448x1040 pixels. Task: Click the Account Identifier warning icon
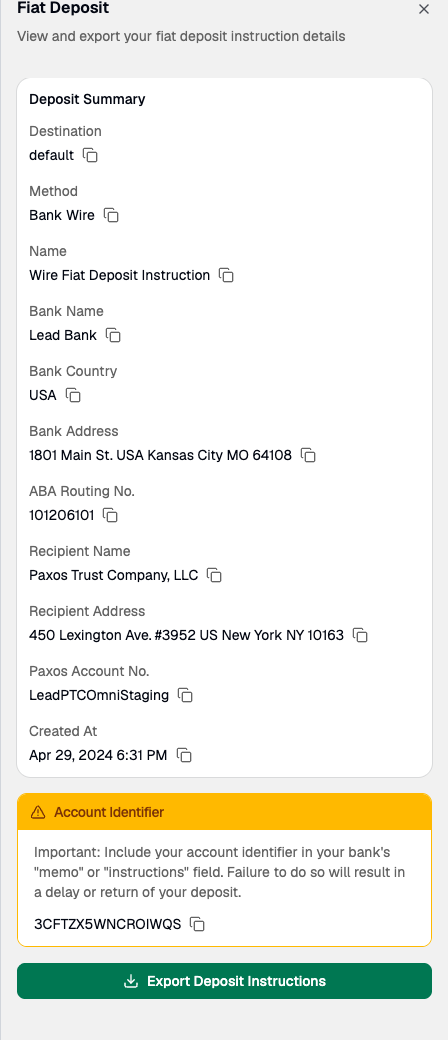point(38,812)
